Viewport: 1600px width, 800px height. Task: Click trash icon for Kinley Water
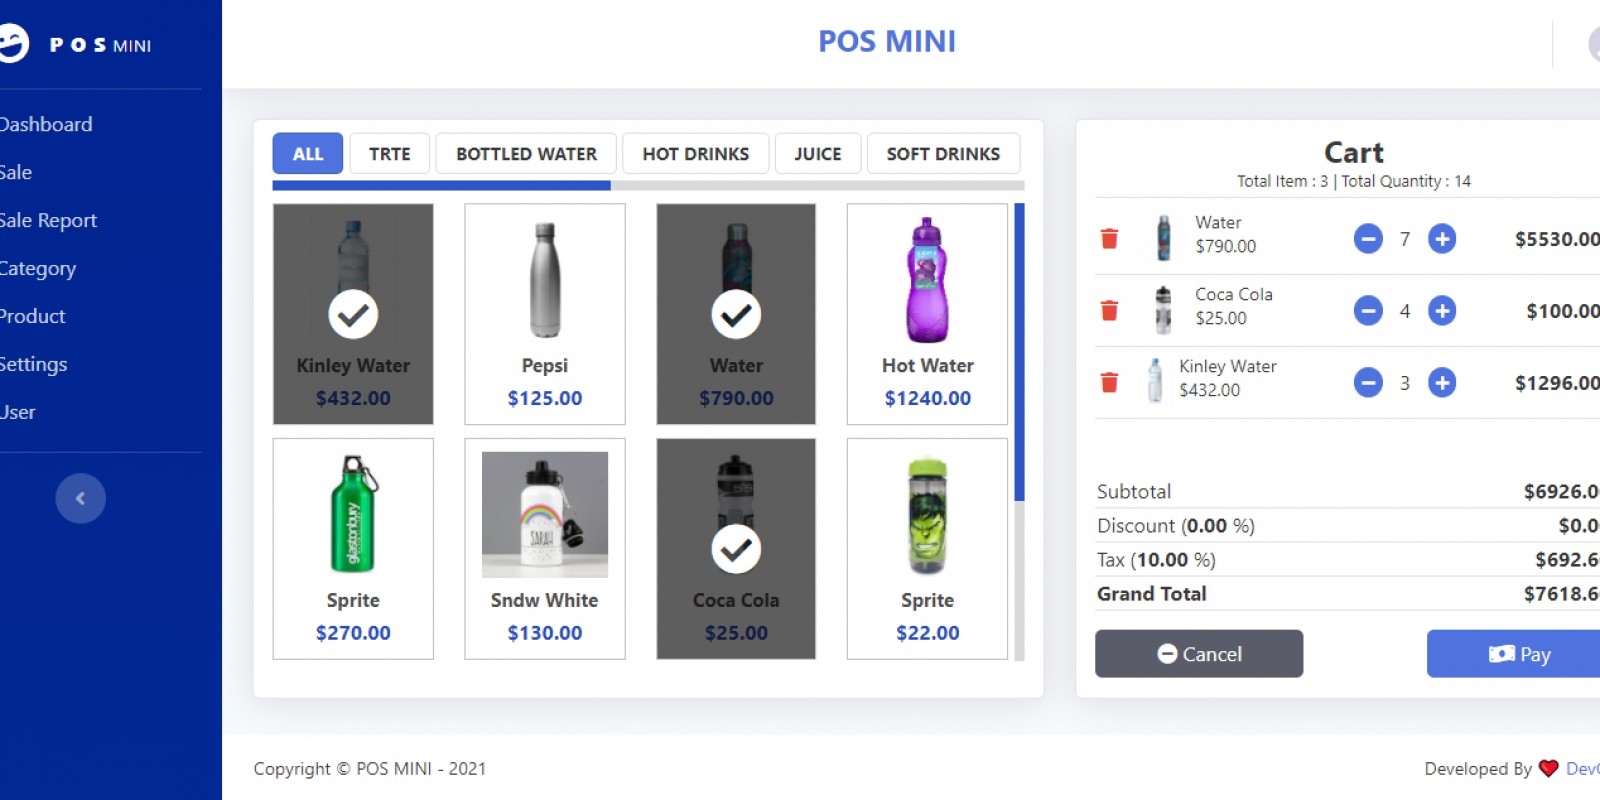click(1109, 383)
